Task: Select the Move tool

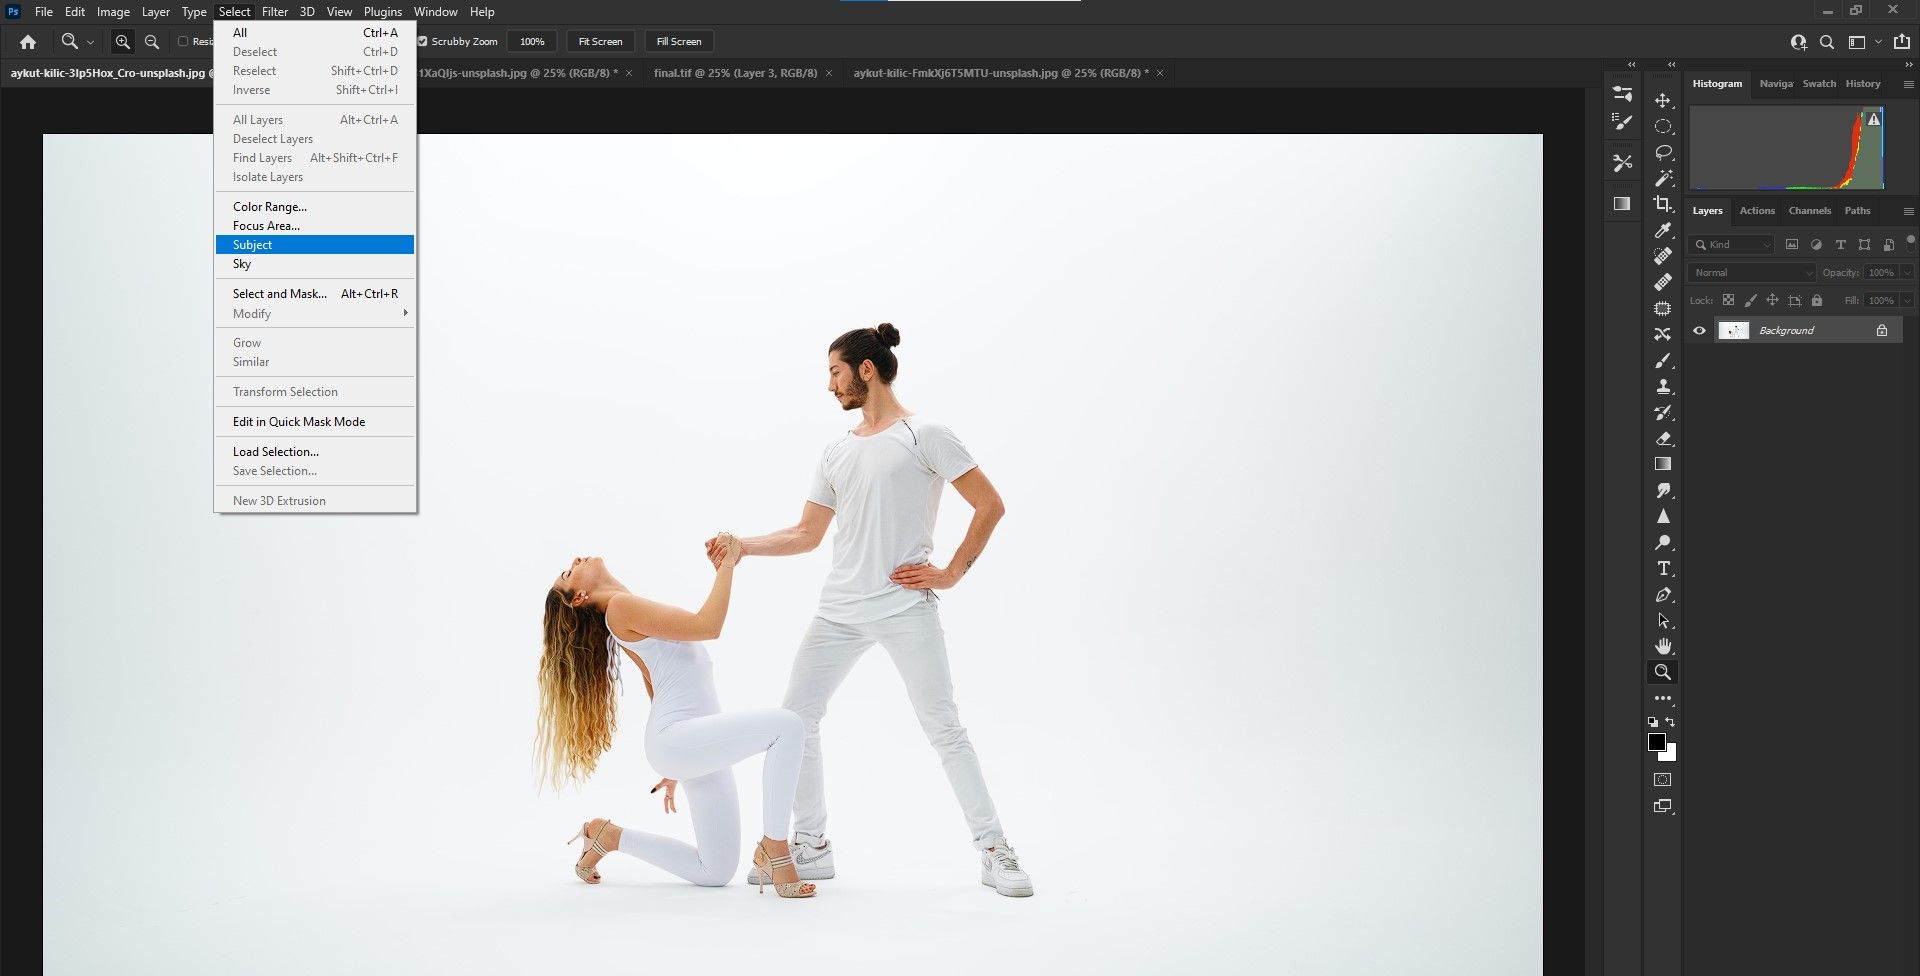Action: click(x=1663, y=101)
